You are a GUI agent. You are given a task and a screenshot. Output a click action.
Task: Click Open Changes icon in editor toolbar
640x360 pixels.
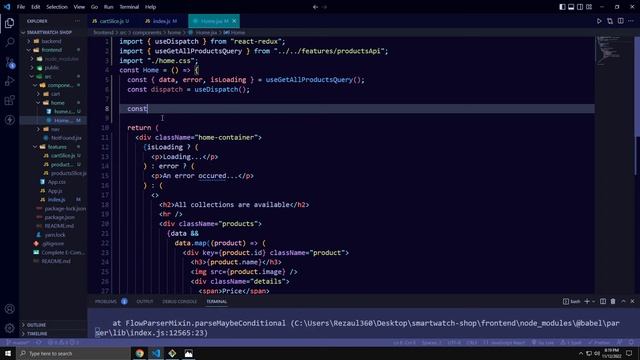[610, 21]
